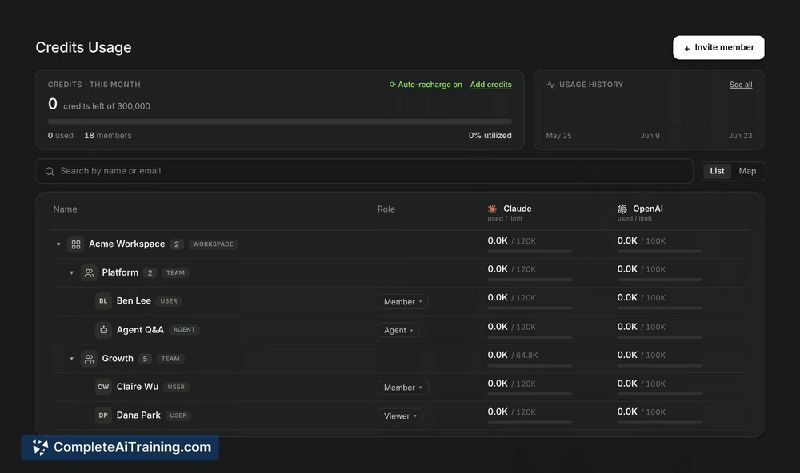Click the search magnifier icon
The height and width of the screenshot is (473, 800).
pos(49,171)
